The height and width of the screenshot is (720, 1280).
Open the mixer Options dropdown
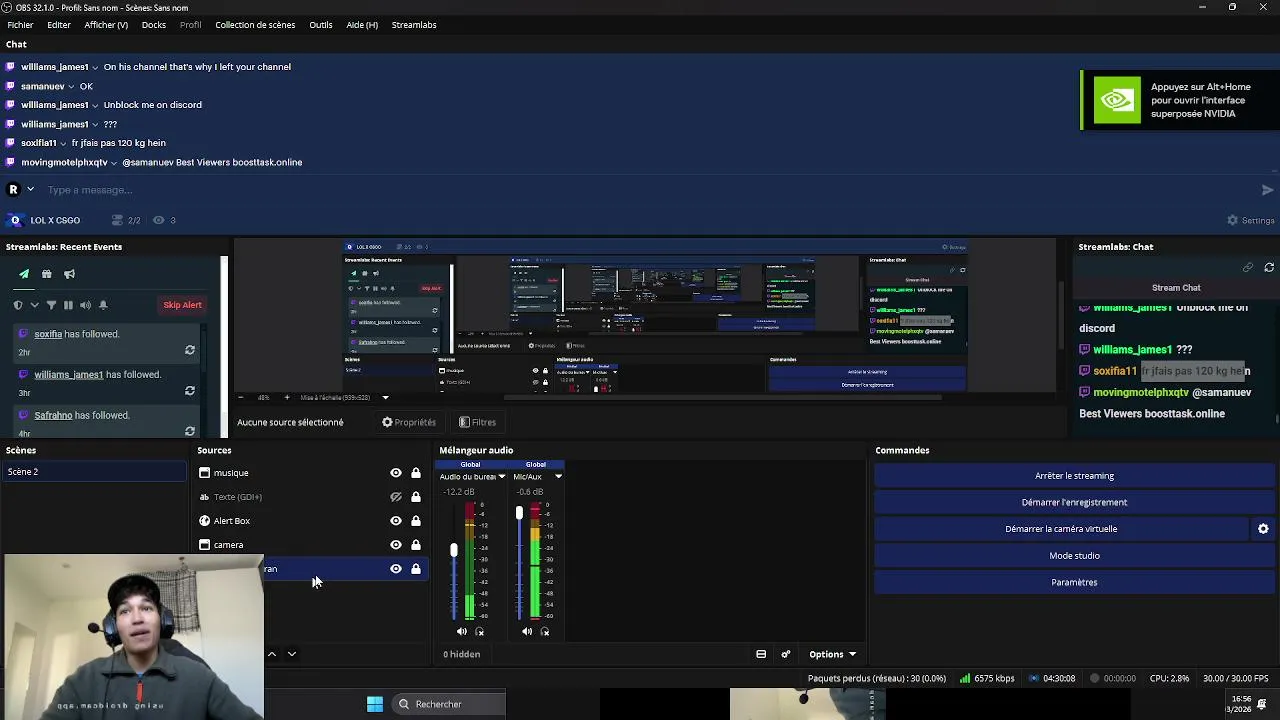point(833,654)
